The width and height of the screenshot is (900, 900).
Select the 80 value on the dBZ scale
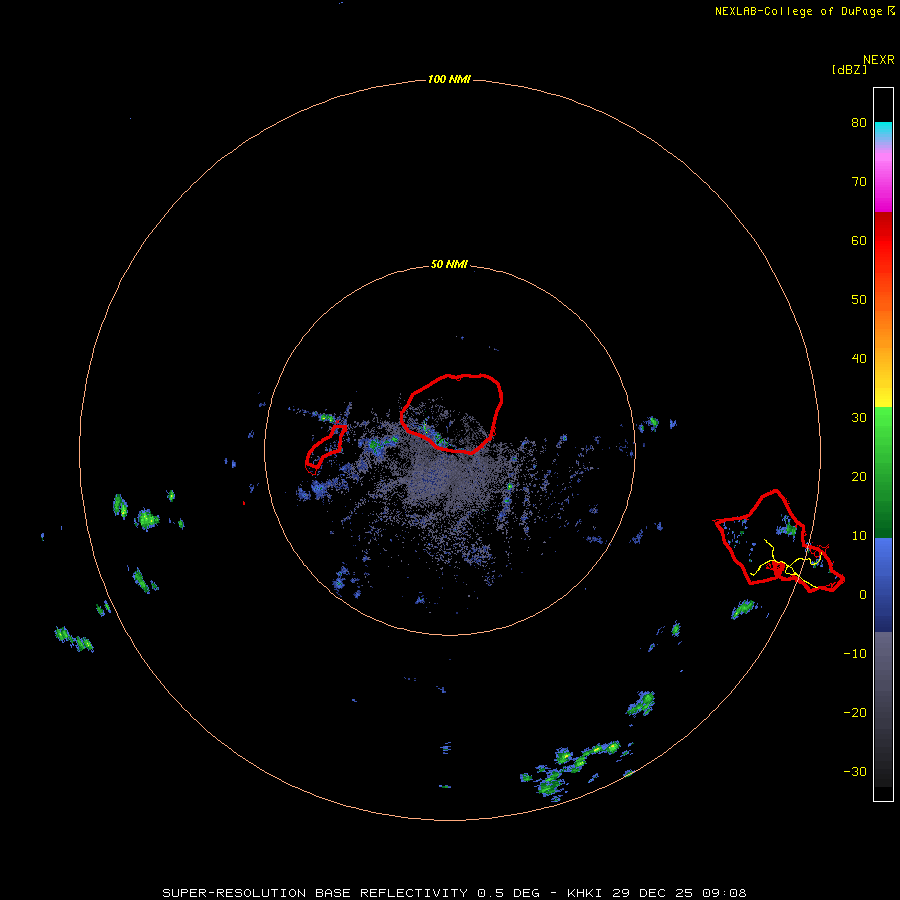tap(859, 123)
